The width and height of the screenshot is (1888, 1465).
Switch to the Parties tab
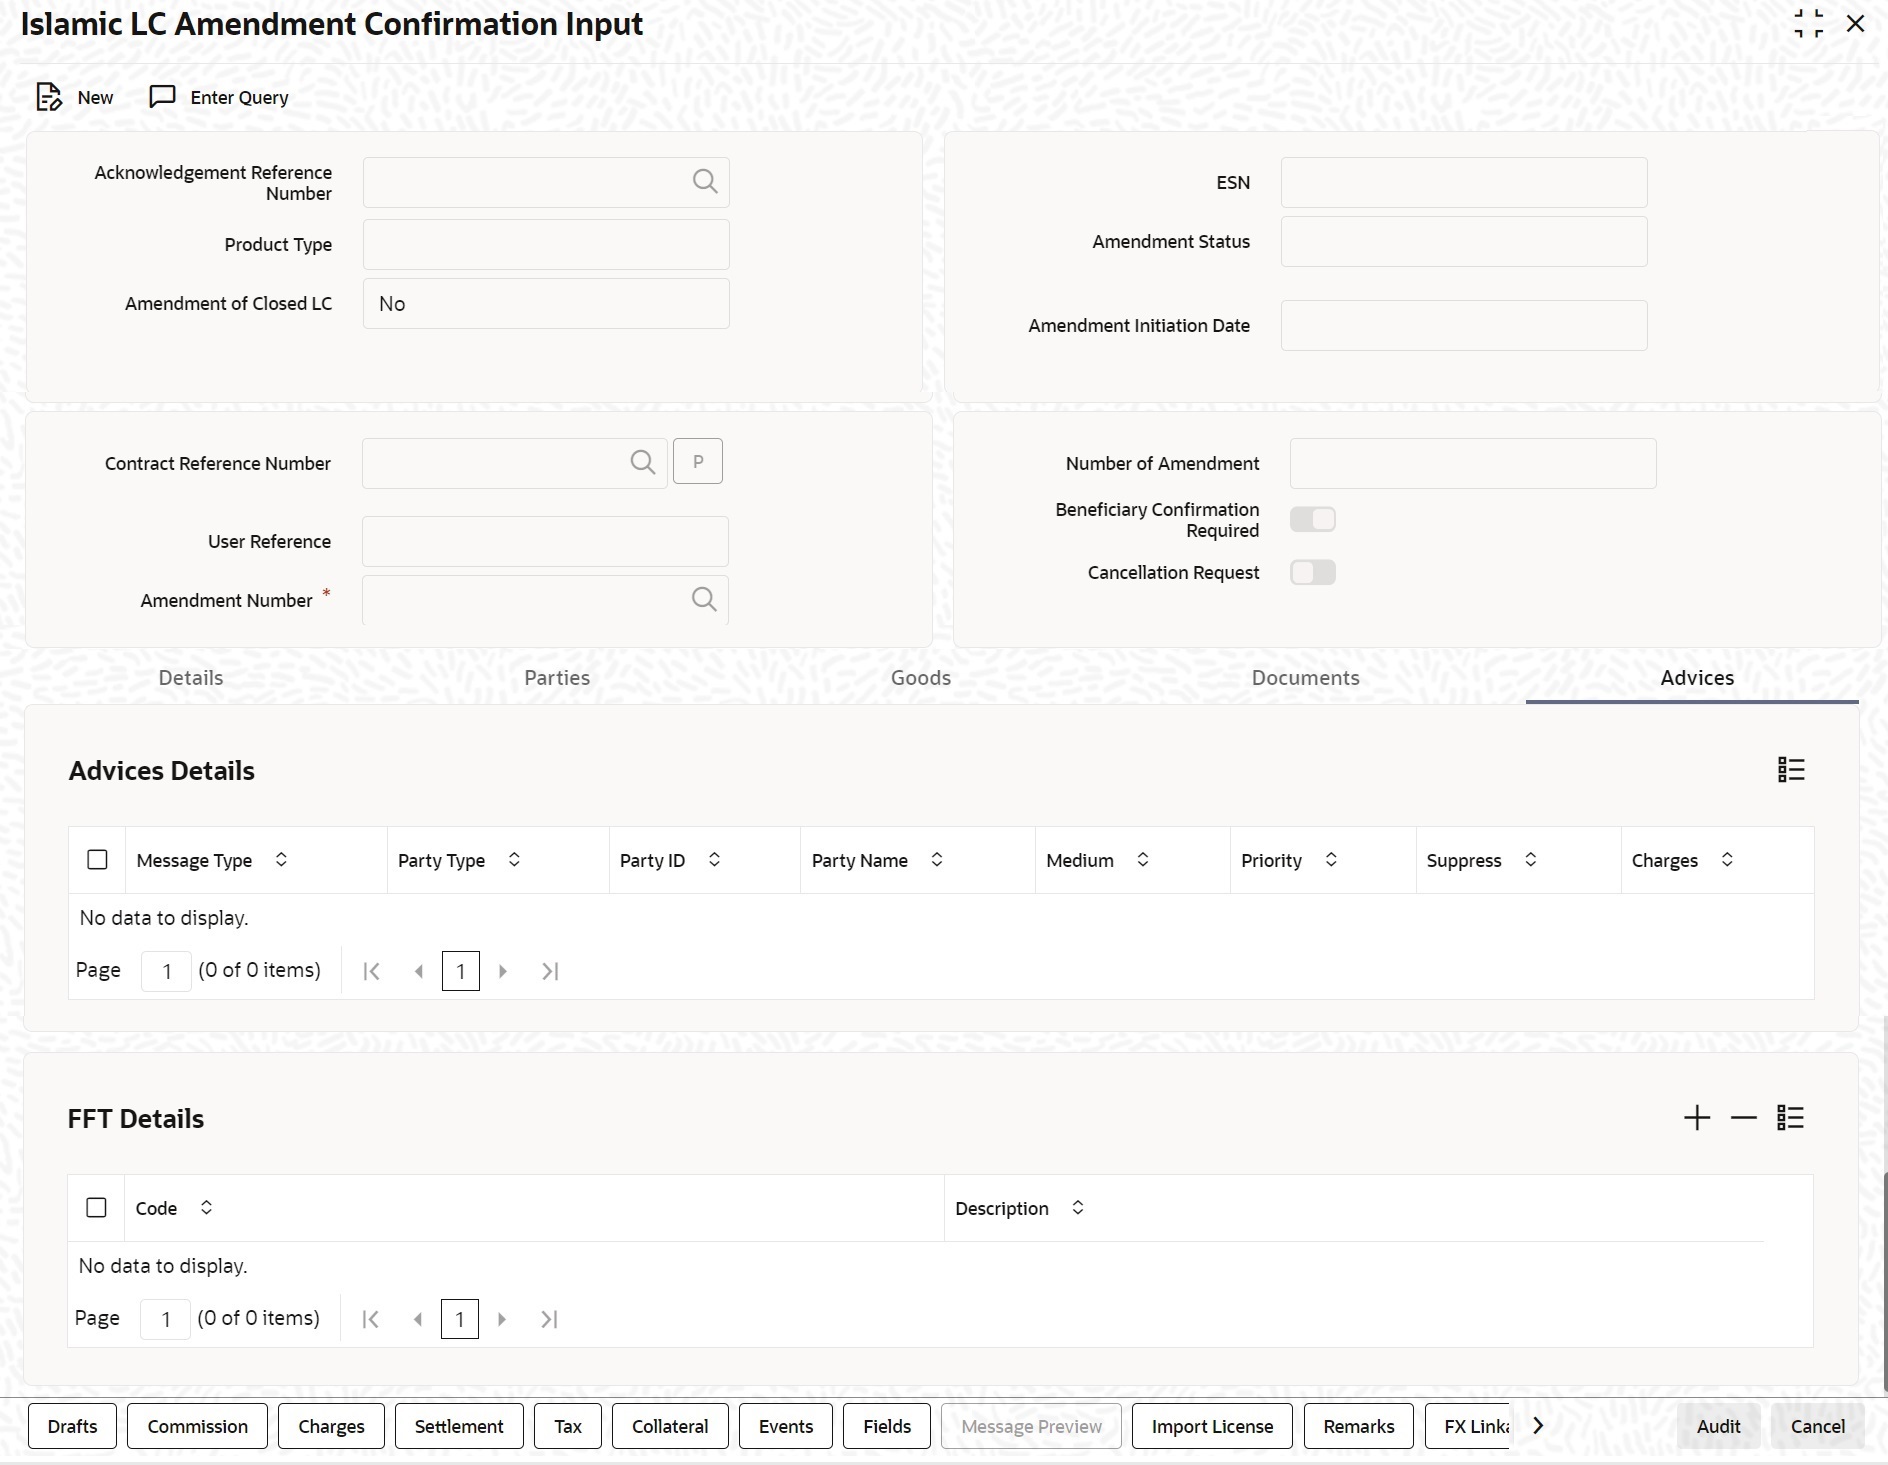tap(557, 677)
